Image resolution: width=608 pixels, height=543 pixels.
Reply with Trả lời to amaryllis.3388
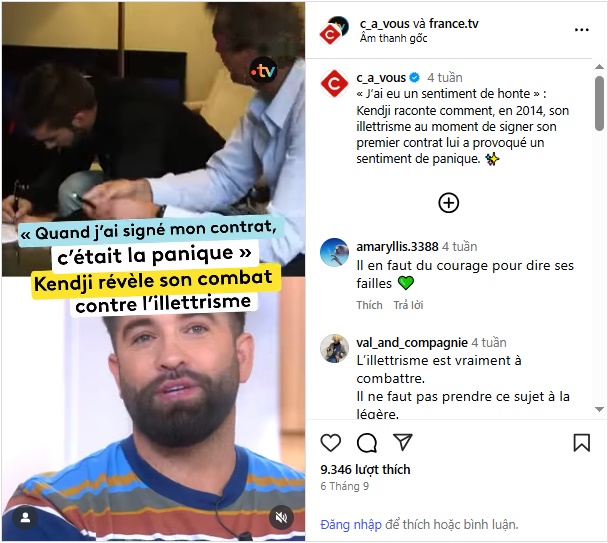pyautogui.click(x=408, y=305)
